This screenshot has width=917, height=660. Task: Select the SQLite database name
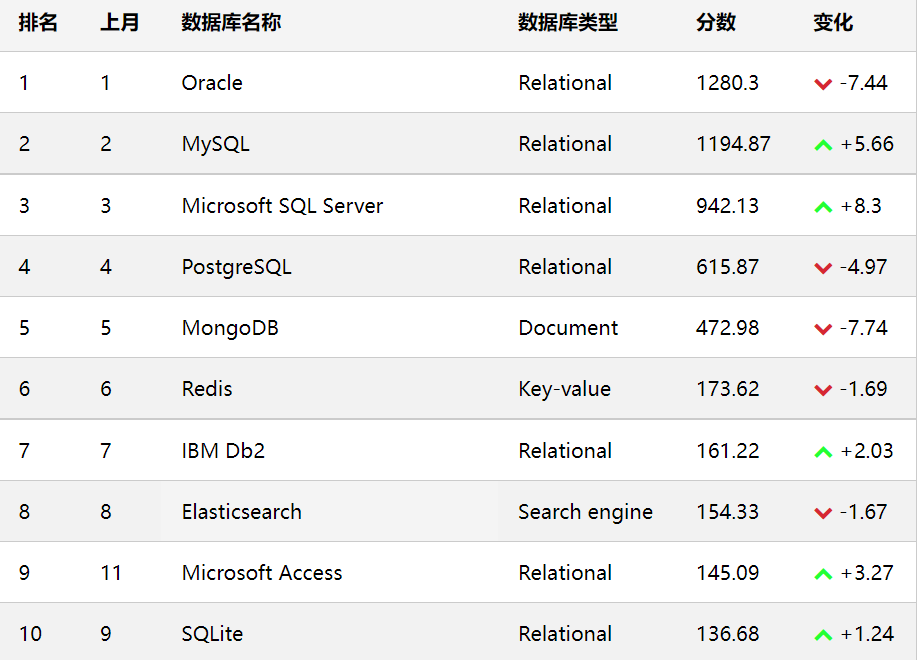pos(212,634)
